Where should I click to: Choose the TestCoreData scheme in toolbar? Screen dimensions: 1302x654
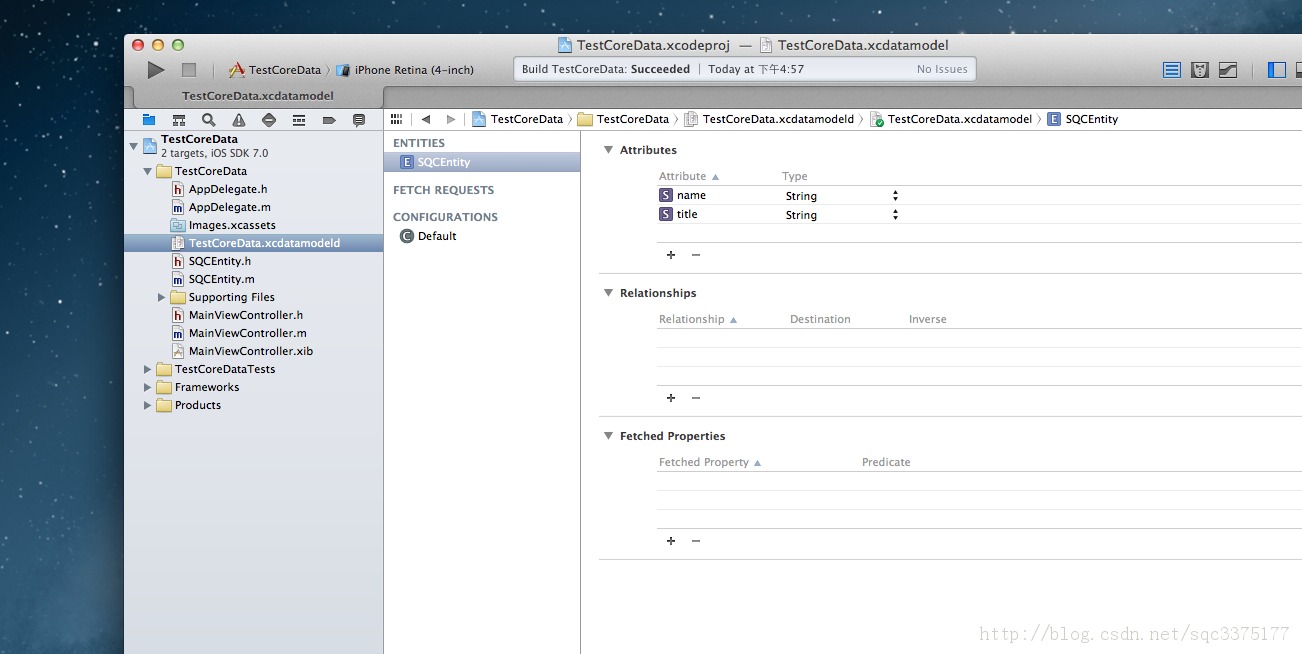coord(275,70)
